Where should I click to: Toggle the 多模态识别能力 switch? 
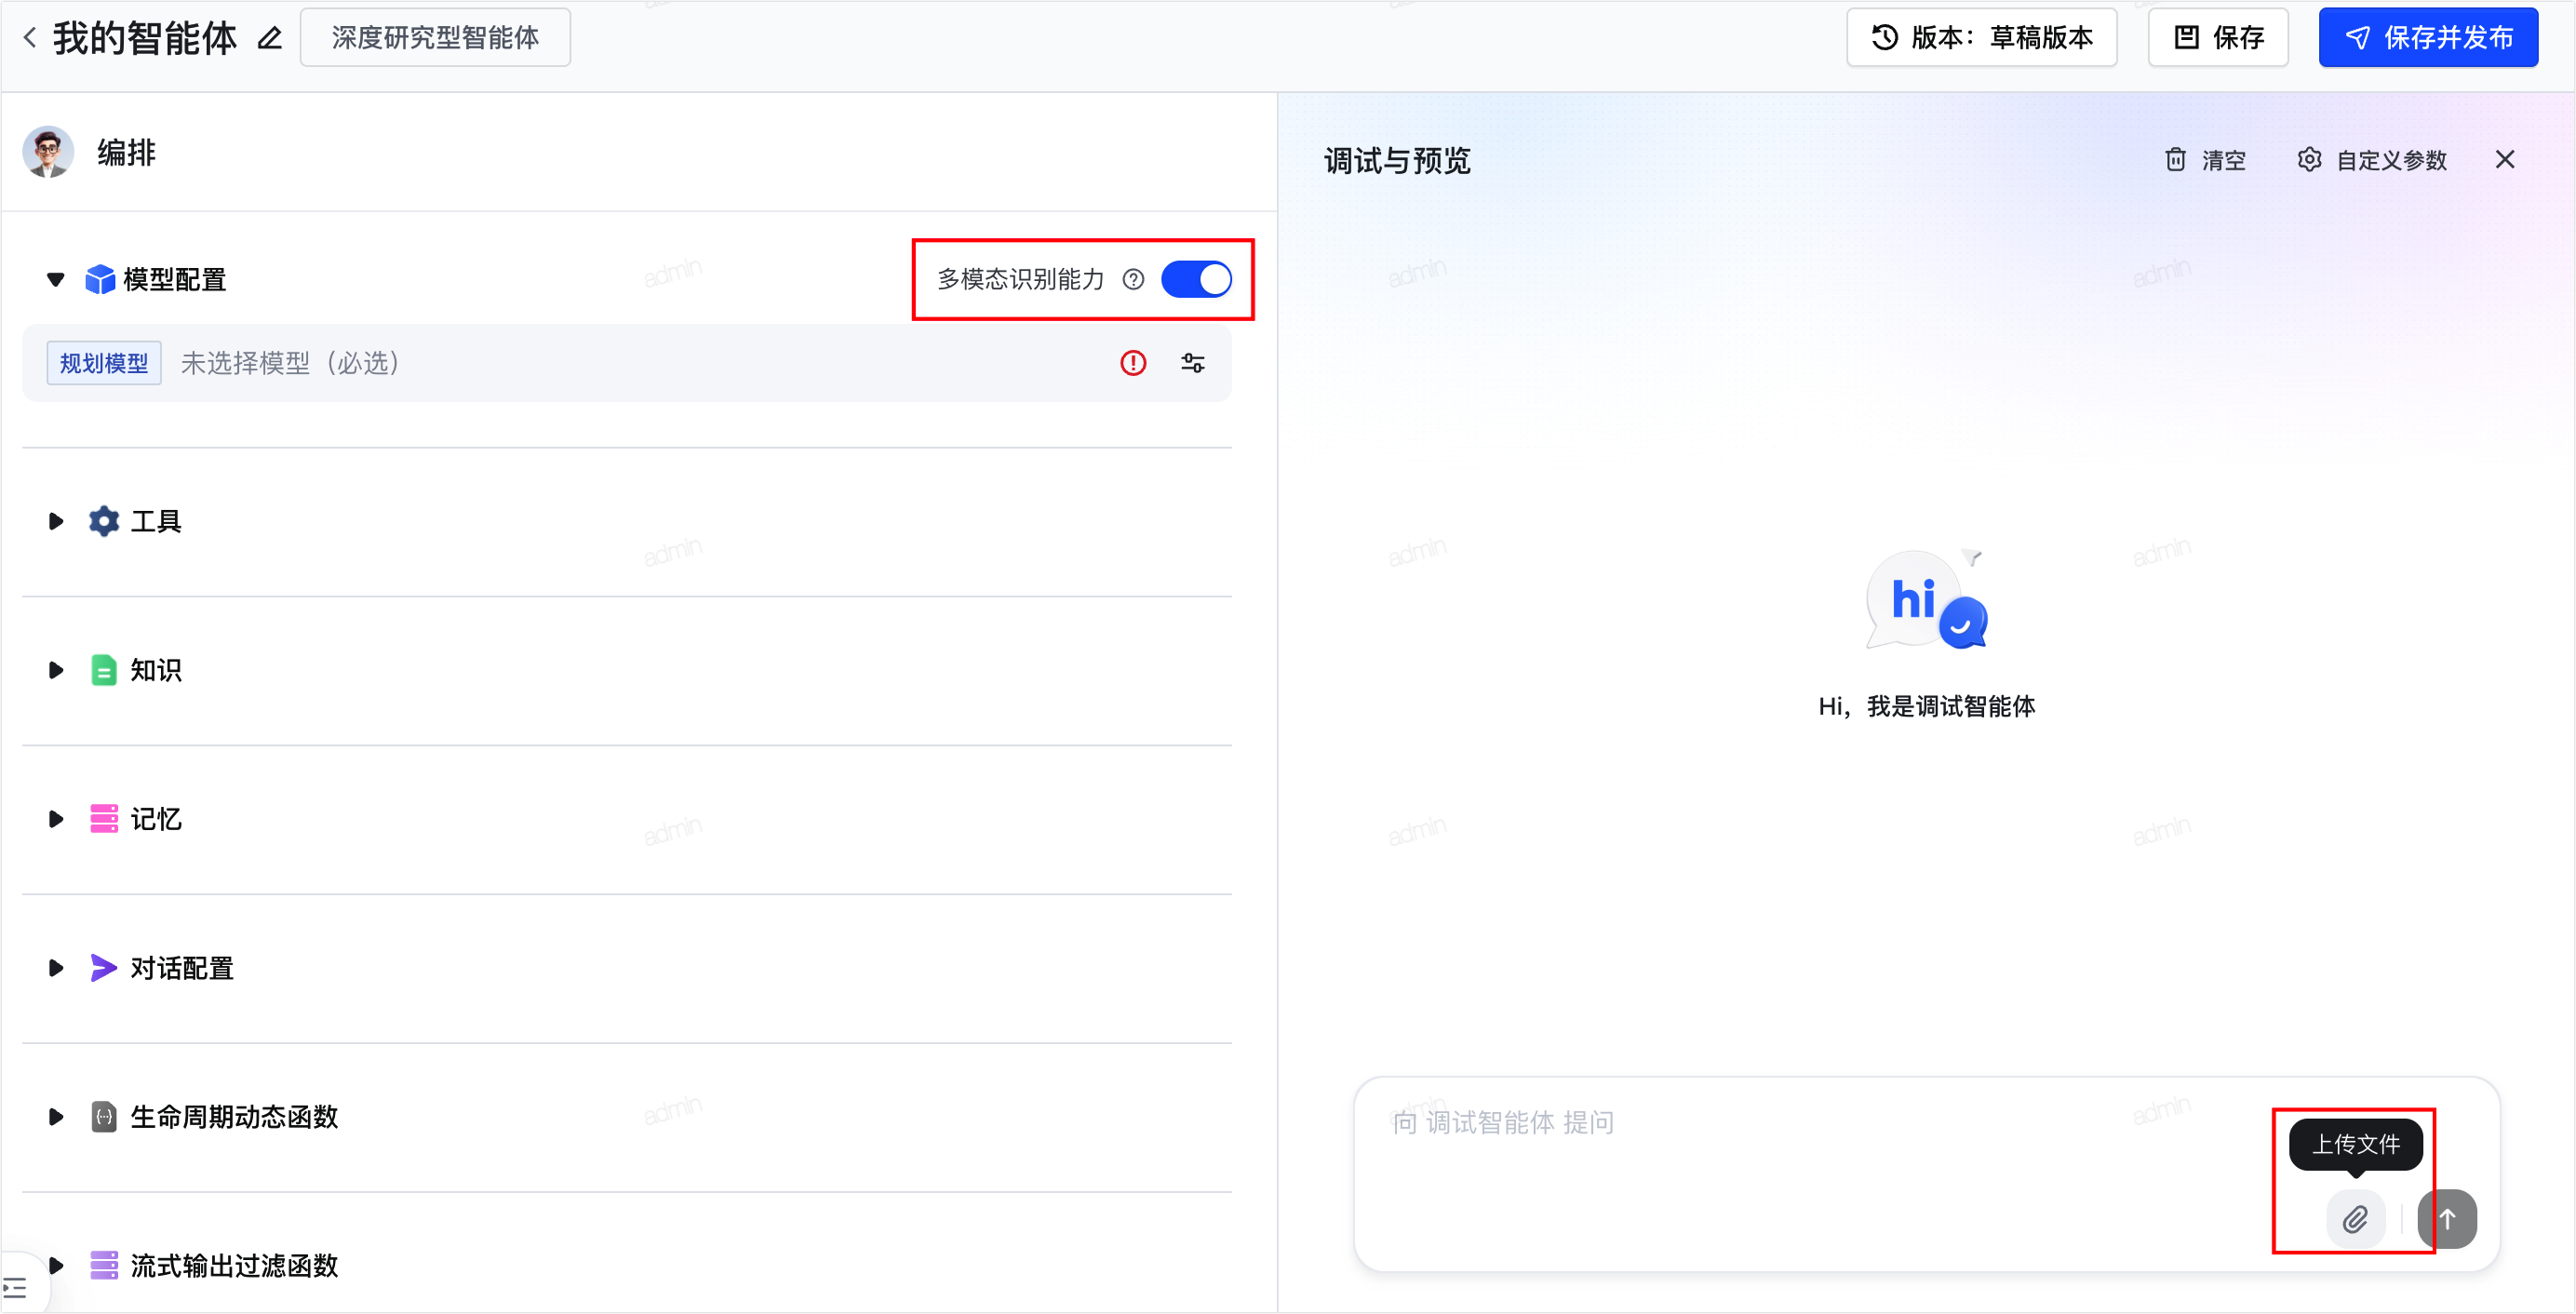click(x=1196, y=279)
